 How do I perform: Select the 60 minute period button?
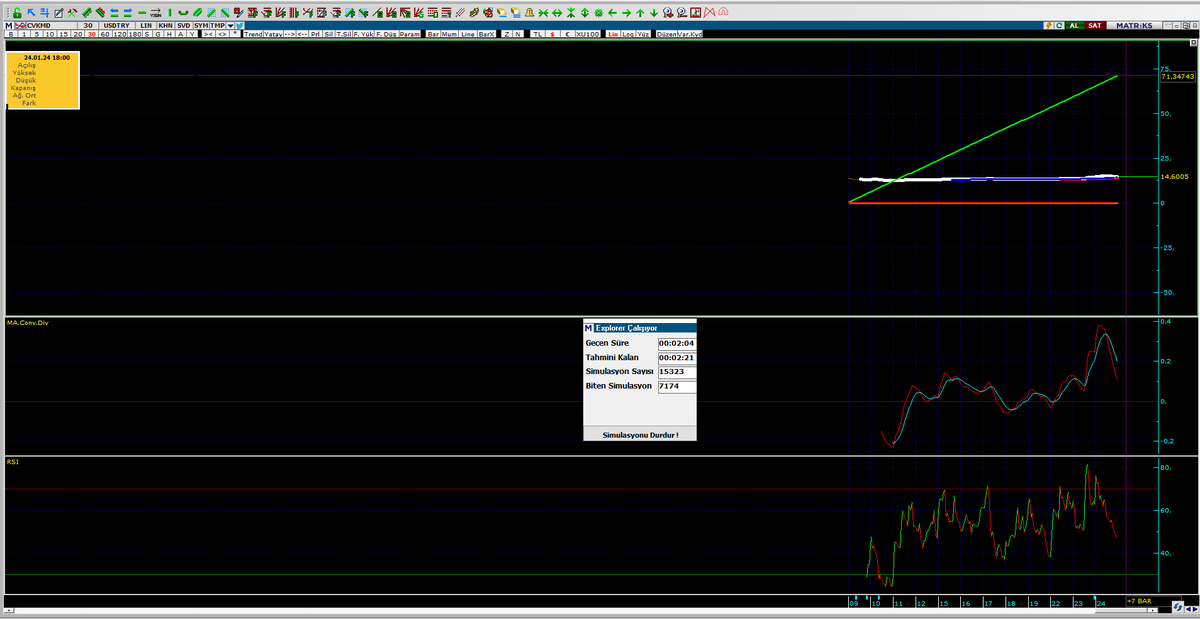[106, 34]
